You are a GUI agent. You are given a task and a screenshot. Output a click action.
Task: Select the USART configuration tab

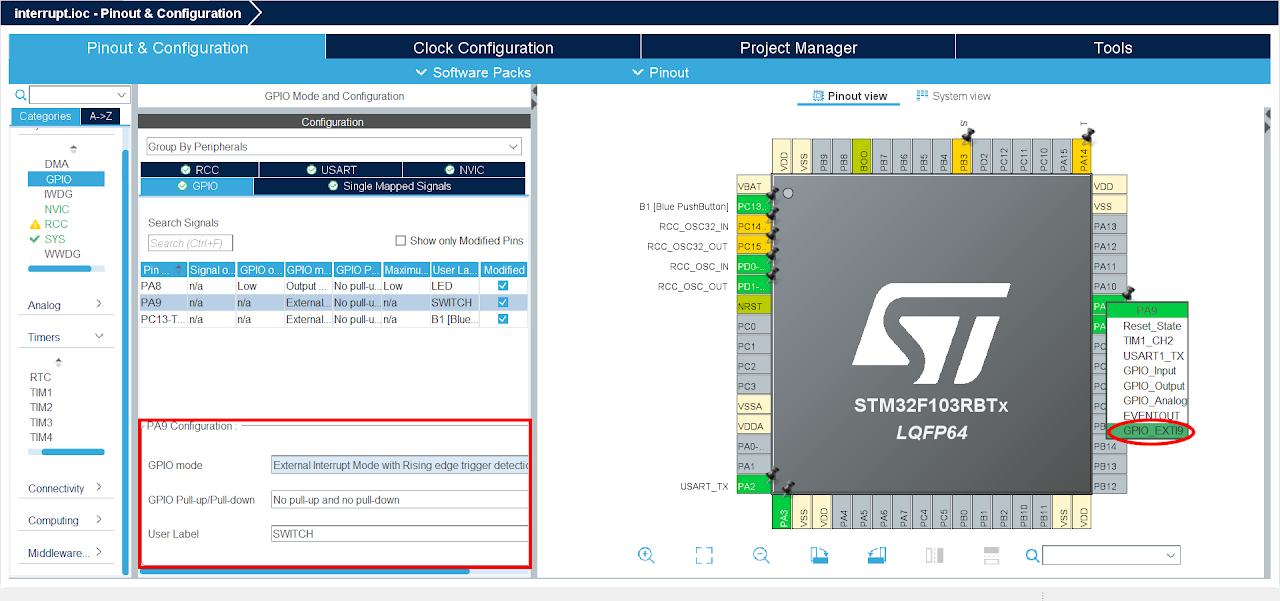coord(332,170)
